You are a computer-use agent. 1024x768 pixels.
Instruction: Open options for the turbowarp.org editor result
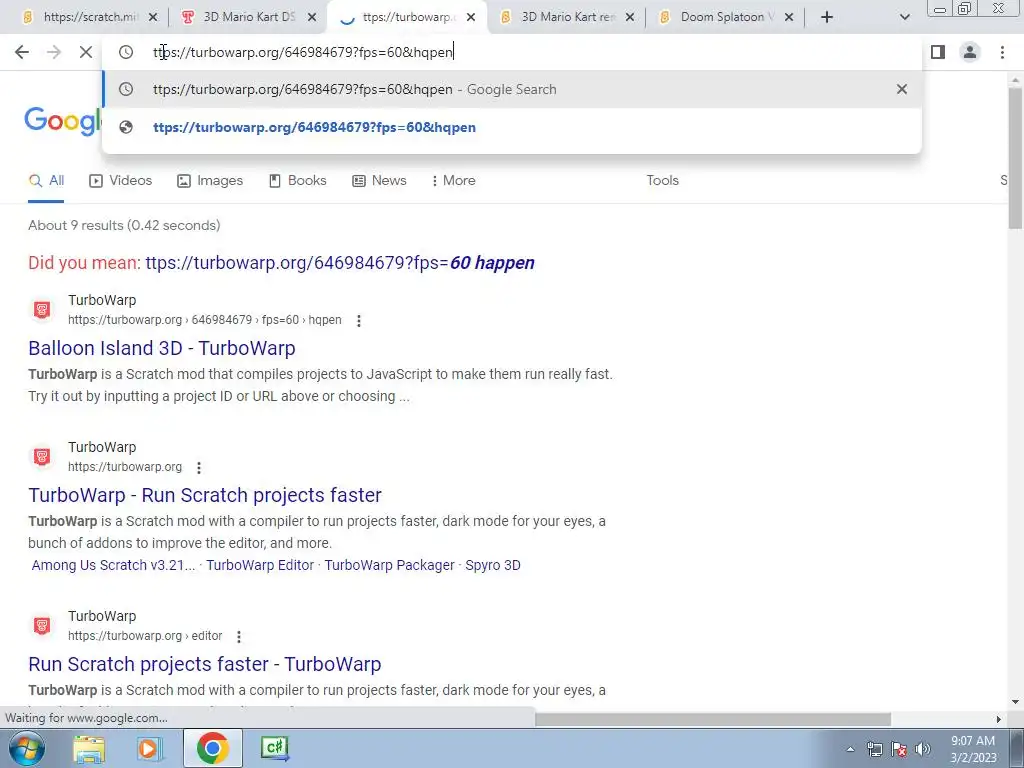coord(239,637)
